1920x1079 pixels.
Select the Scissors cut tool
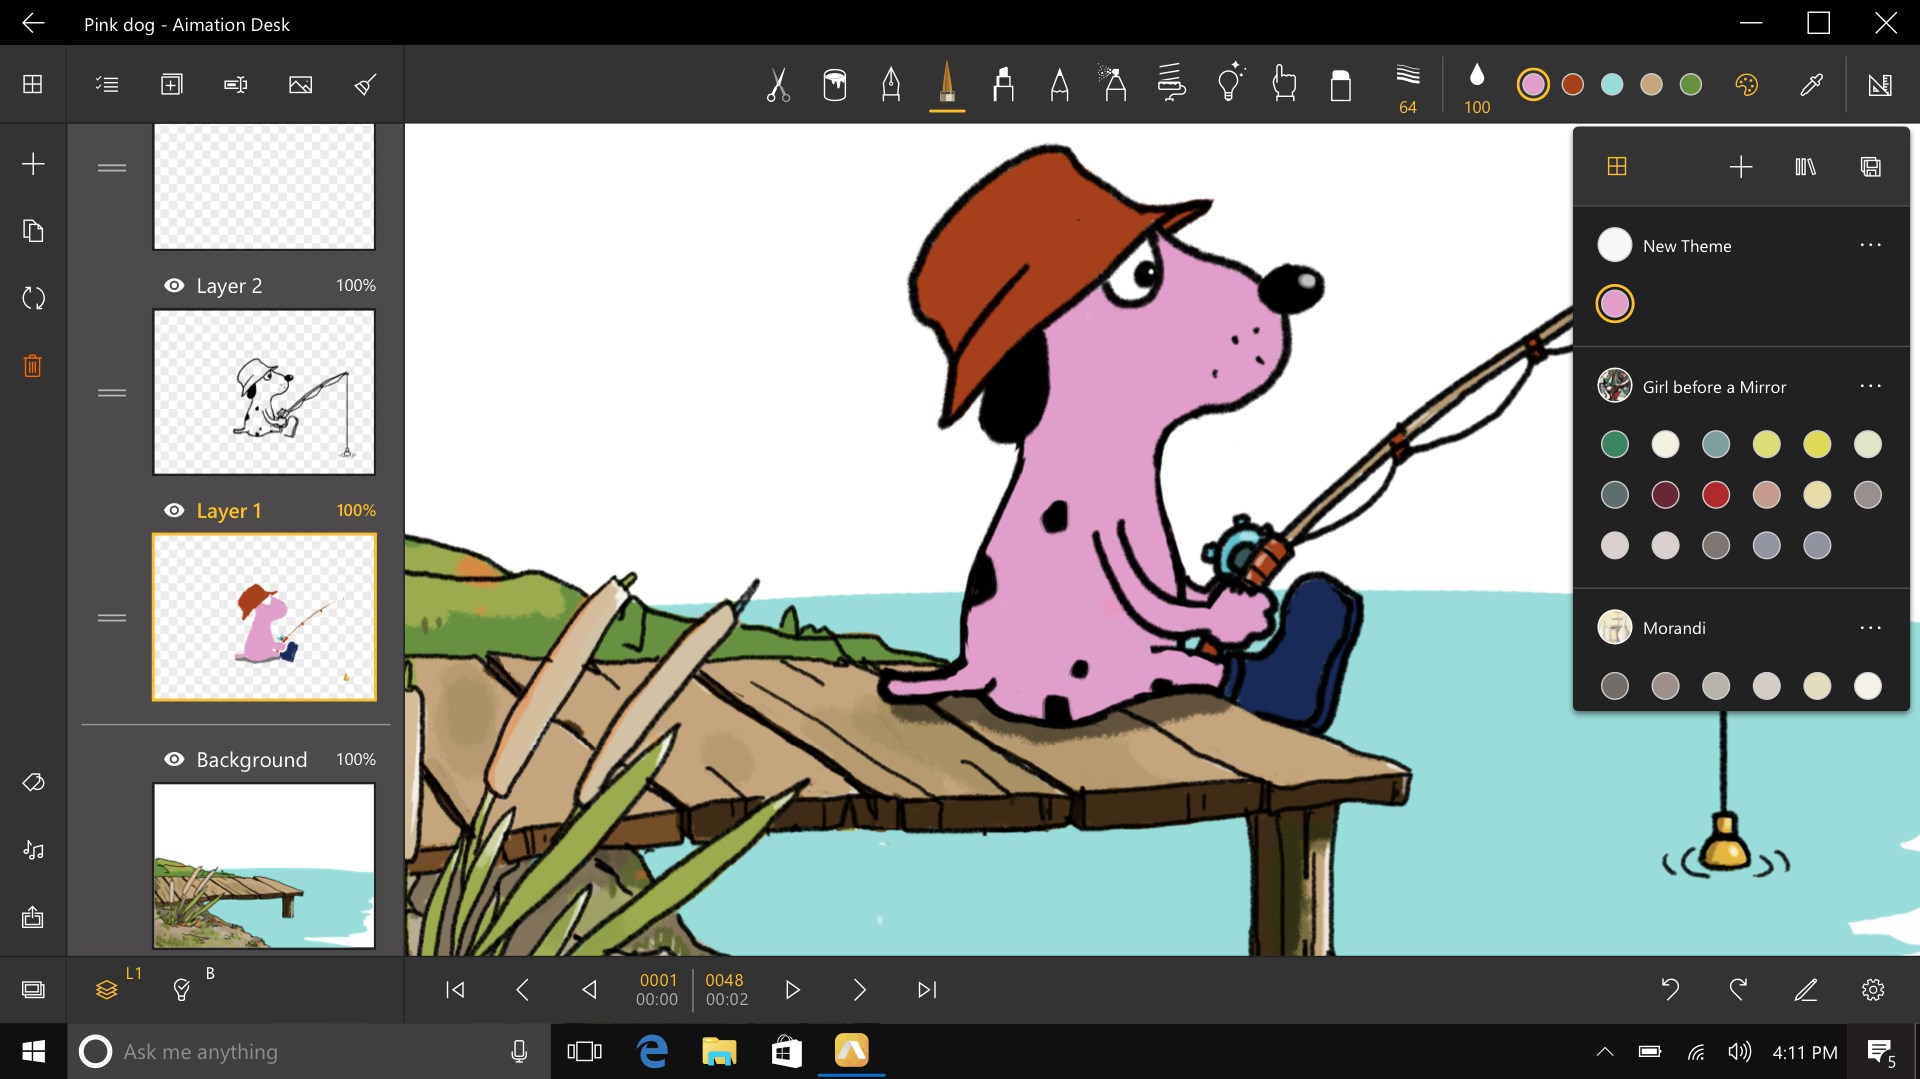[778, 84]
